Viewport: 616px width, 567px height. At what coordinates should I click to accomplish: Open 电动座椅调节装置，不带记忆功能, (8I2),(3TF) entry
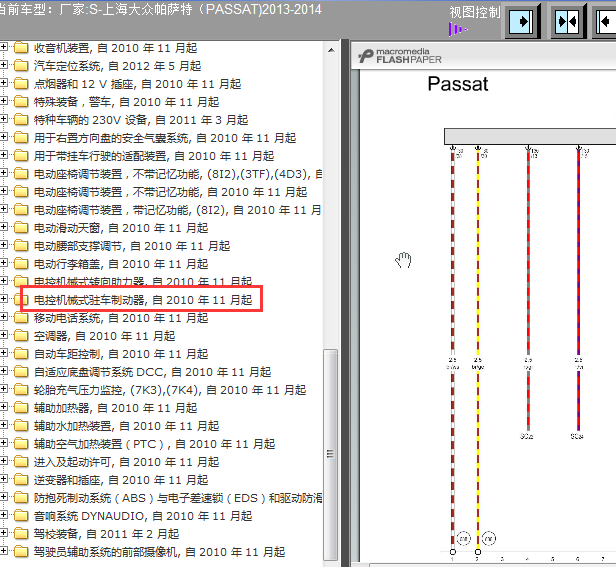click(178, 174)
